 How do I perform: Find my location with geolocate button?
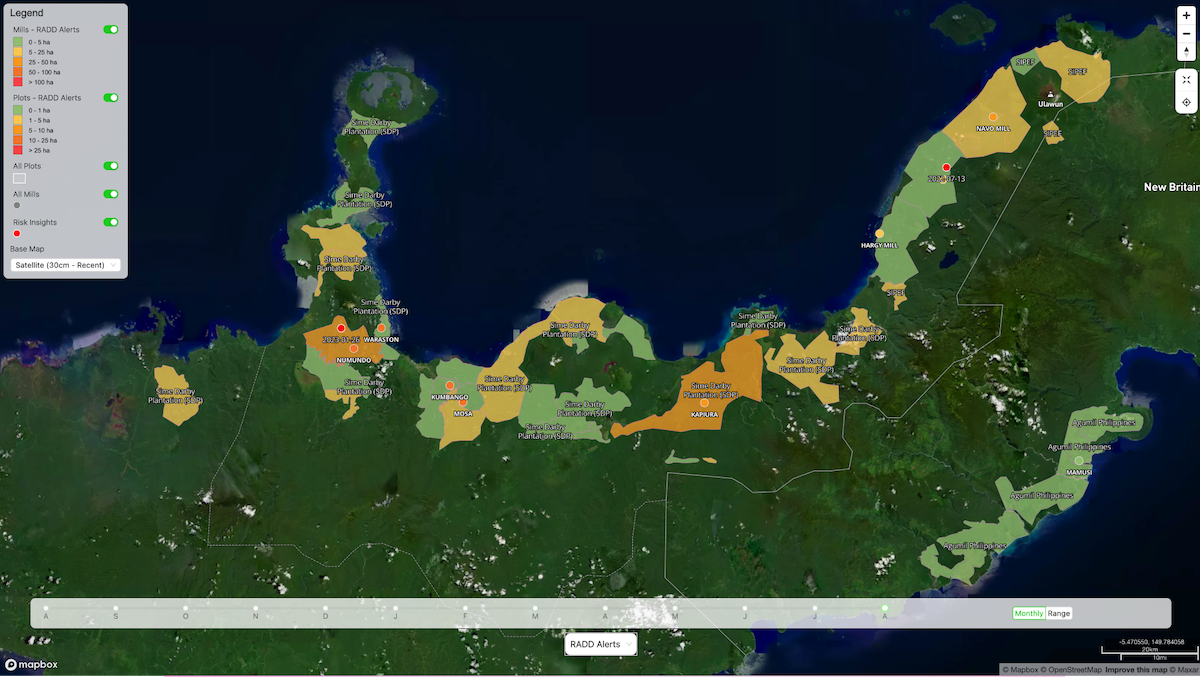point(1186,102)
